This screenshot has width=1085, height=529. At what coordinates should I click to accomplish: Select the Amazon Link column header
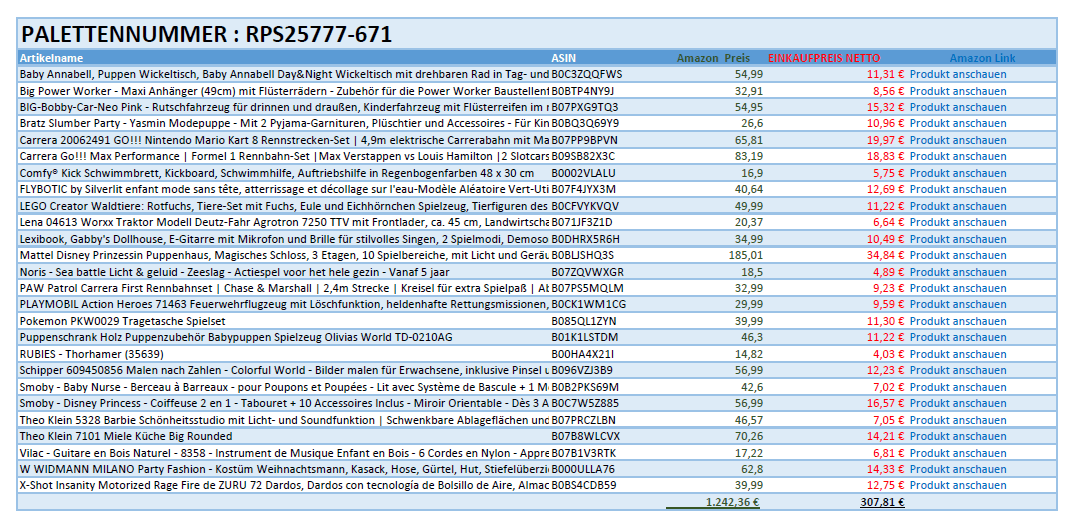(982, 58)
